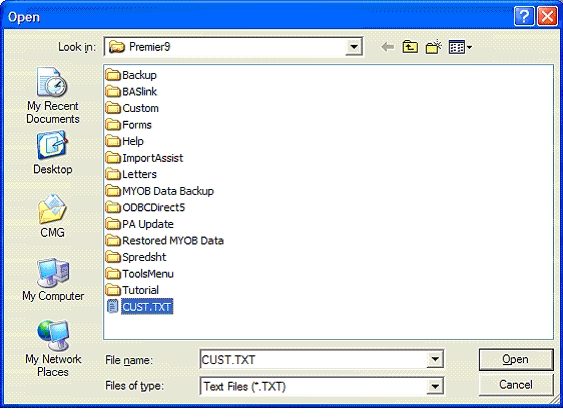This screenshot has height=419, width=563.
Task: Select the MYOB Data Backup folder icon
Action: (x=113, y=191)
